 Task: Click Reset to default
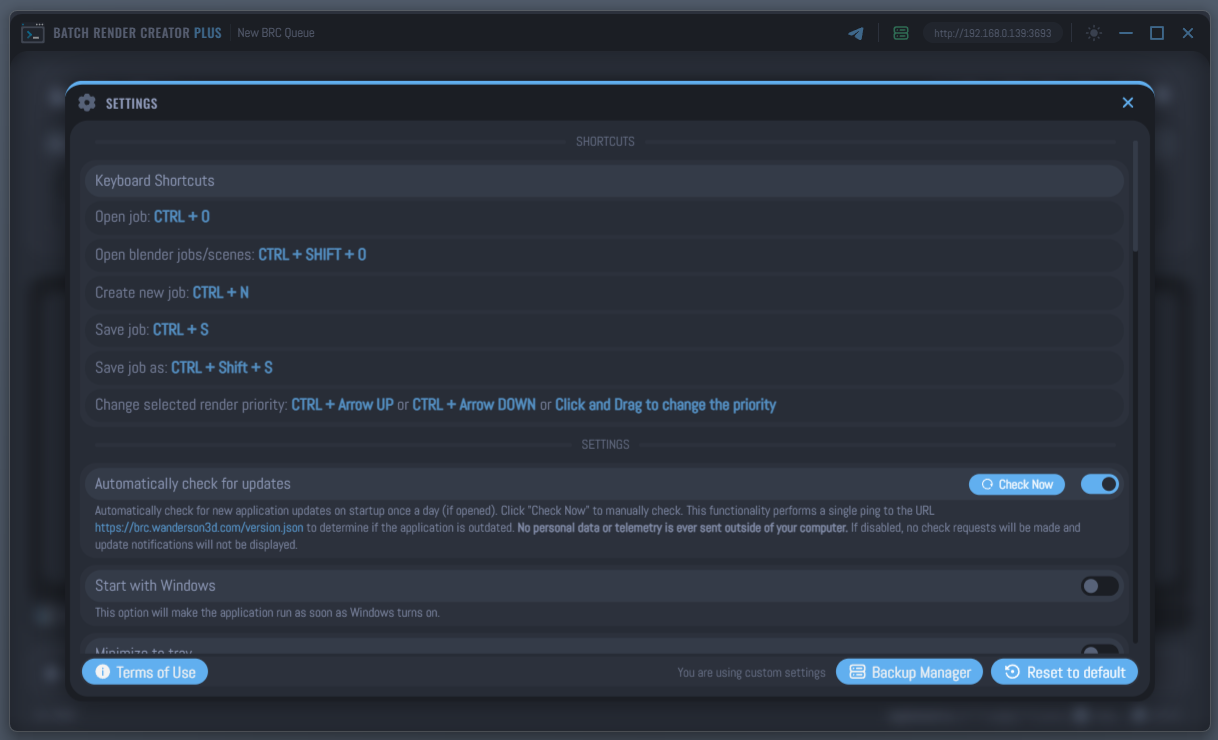[x=1064, y=672]
